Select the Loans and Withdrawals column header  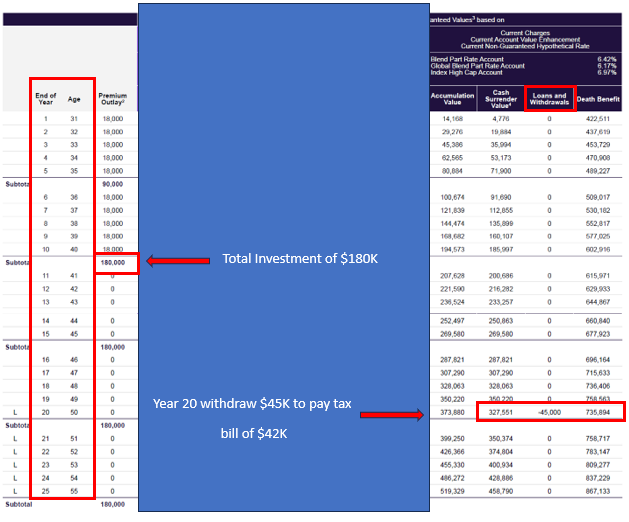tap(549, 99)
